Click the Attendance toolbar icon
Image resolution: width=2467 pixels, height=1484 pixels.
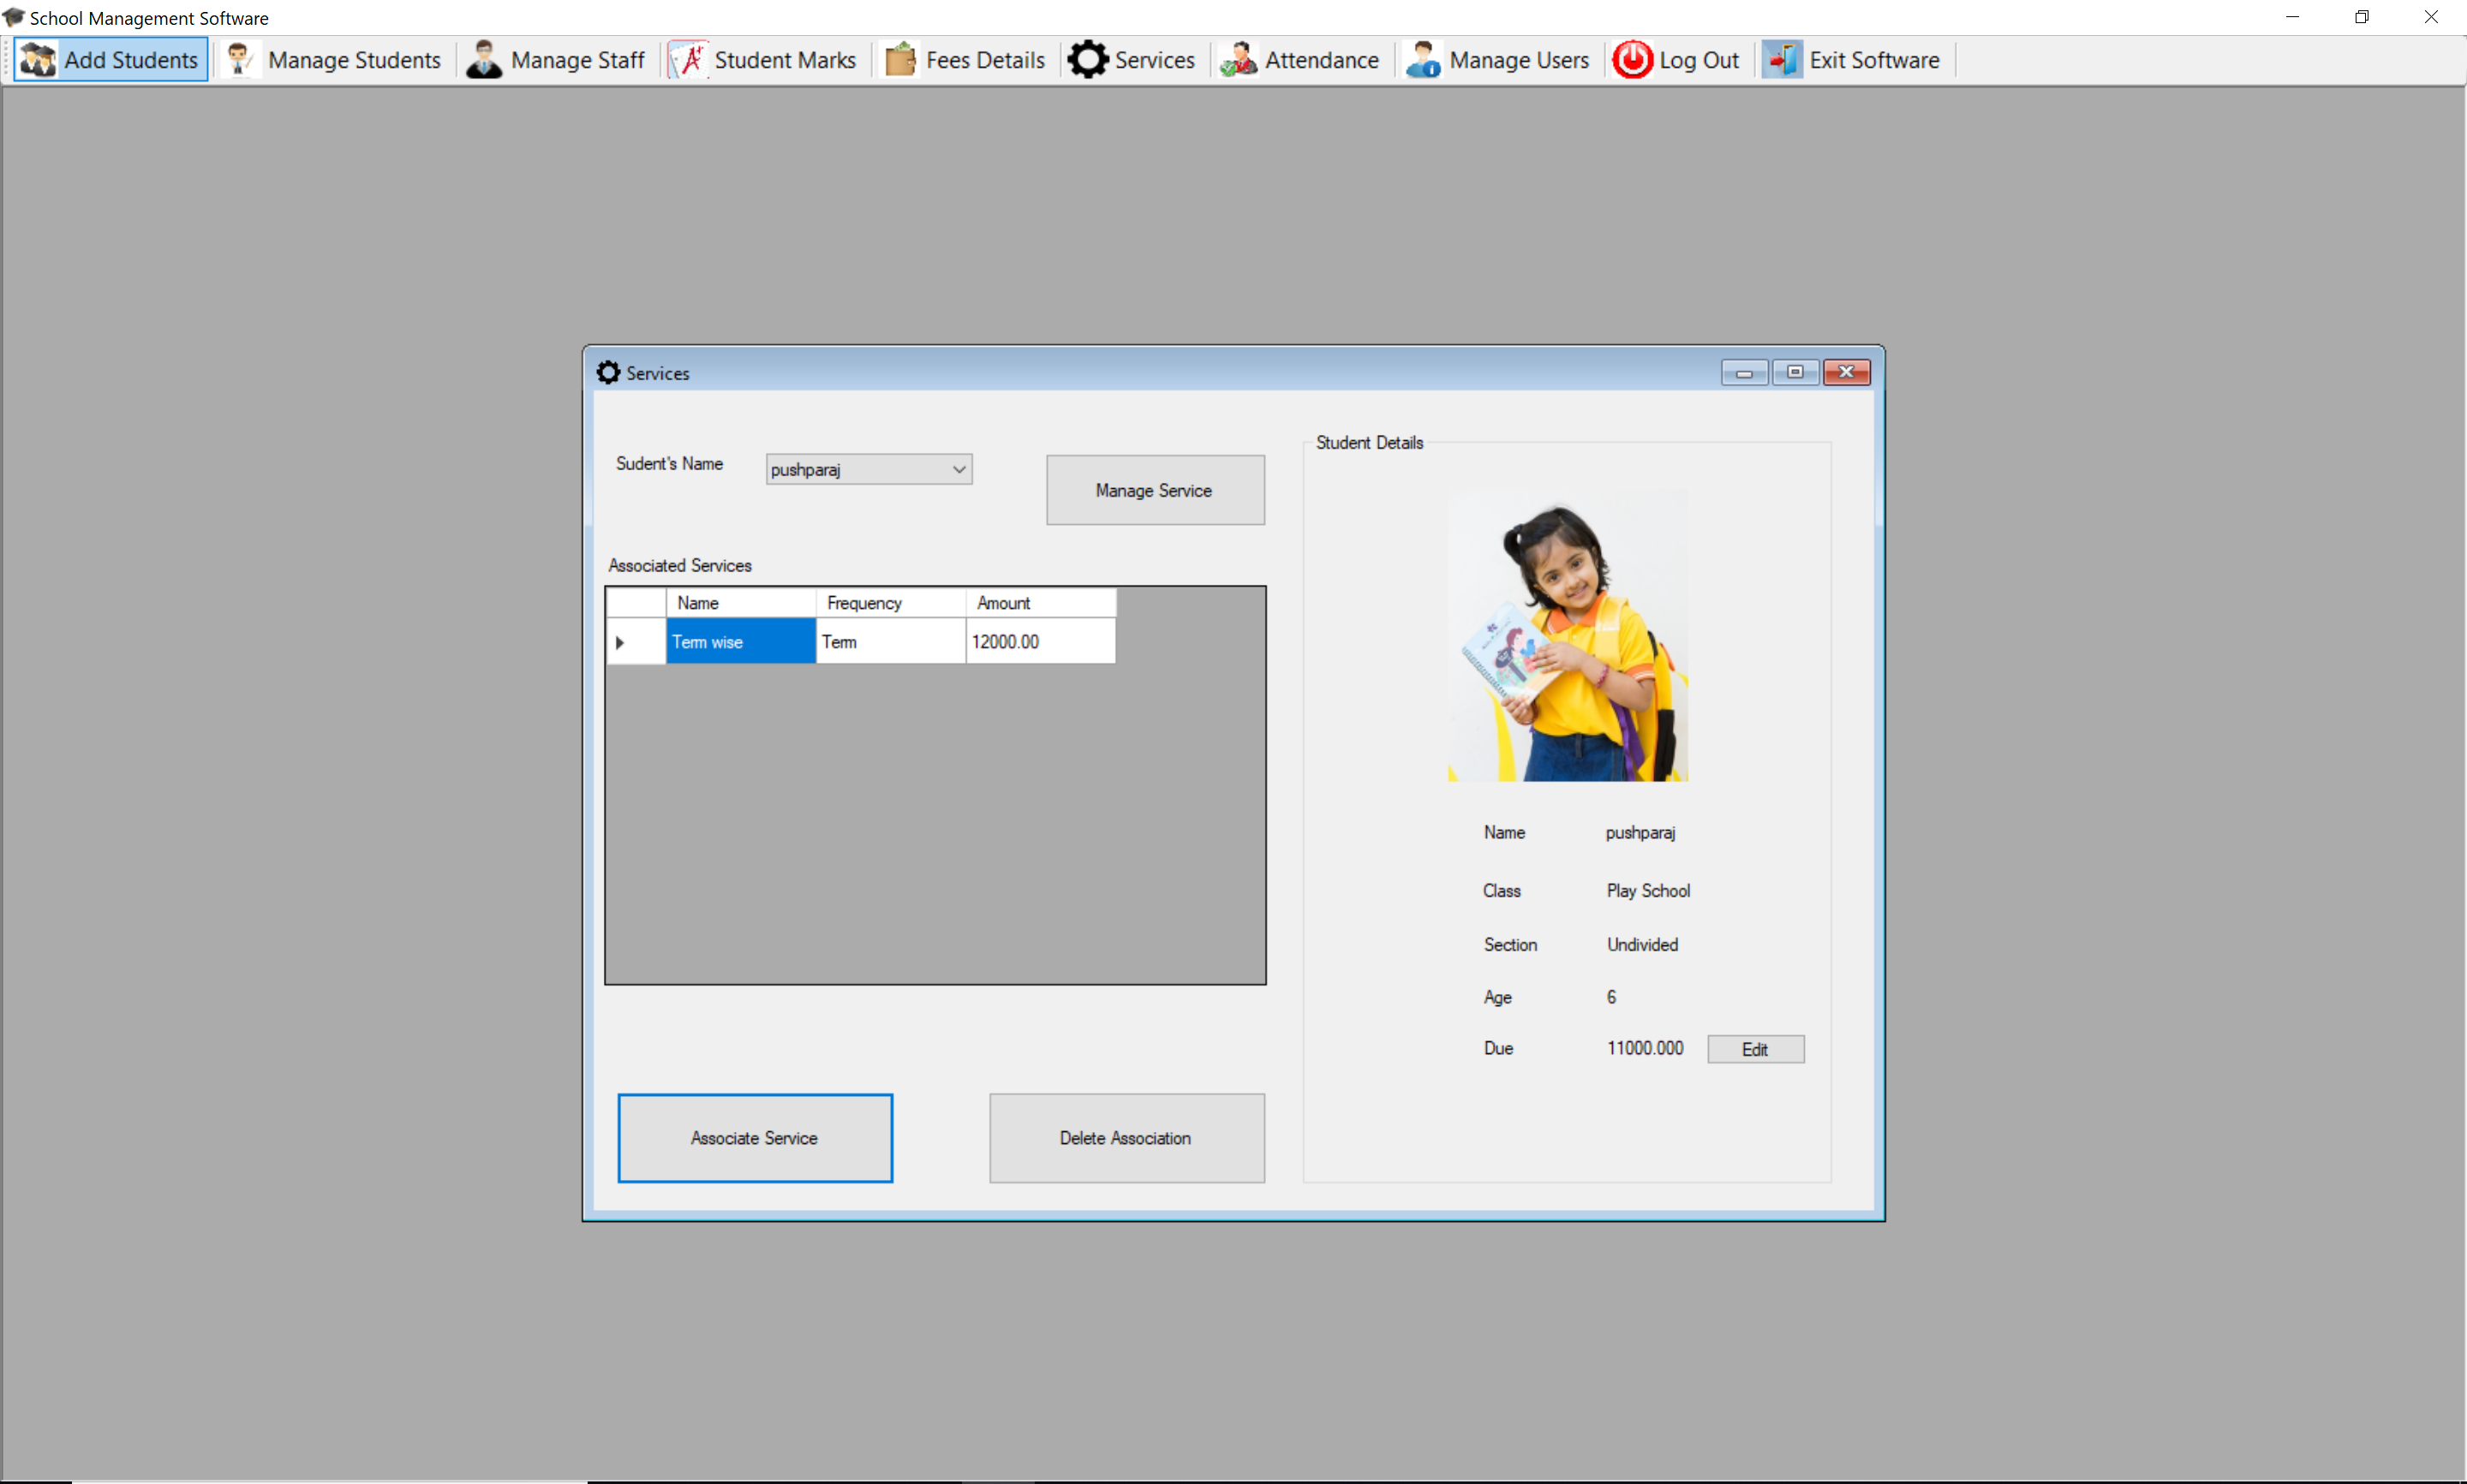click(x=1238, y=60)
